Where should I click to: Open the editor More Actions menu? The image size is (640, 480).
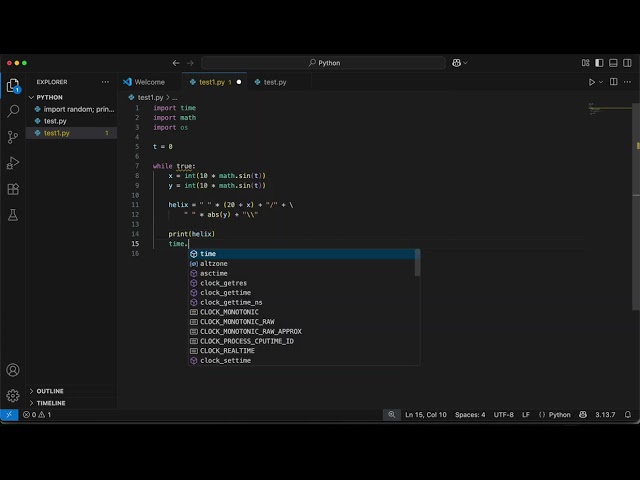(627, 82)
